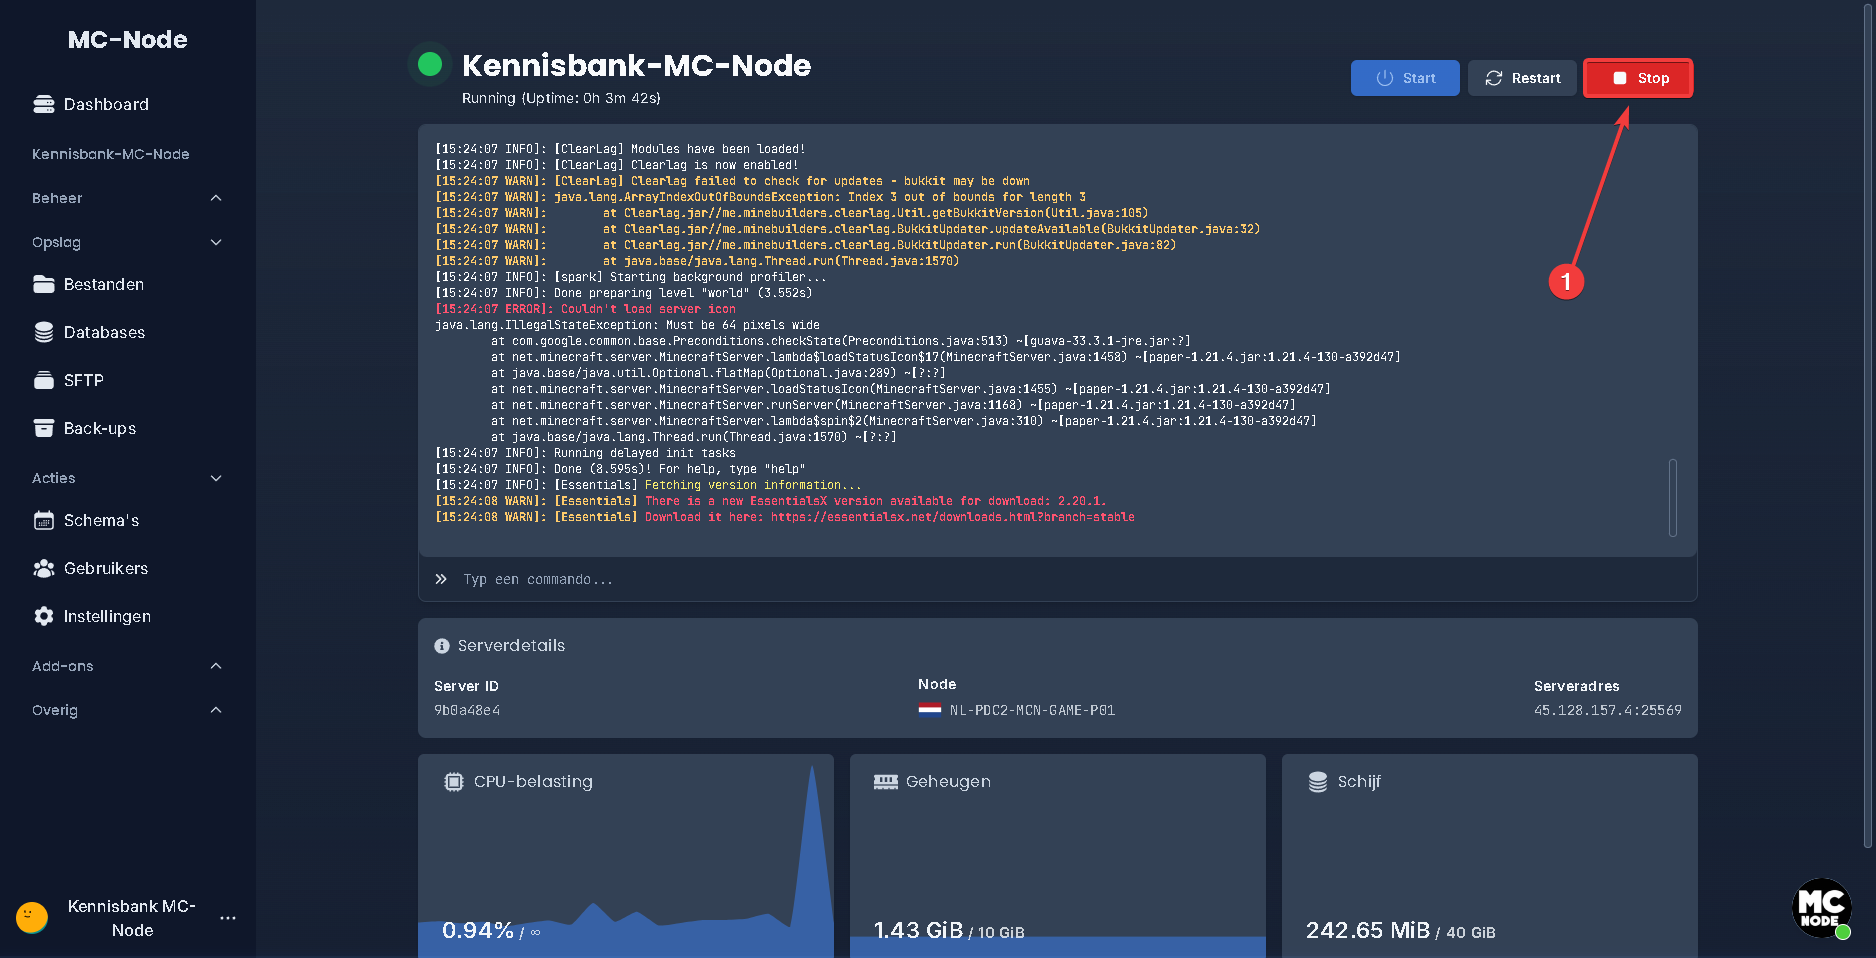Go to Bestanden page

pos(128,284)
